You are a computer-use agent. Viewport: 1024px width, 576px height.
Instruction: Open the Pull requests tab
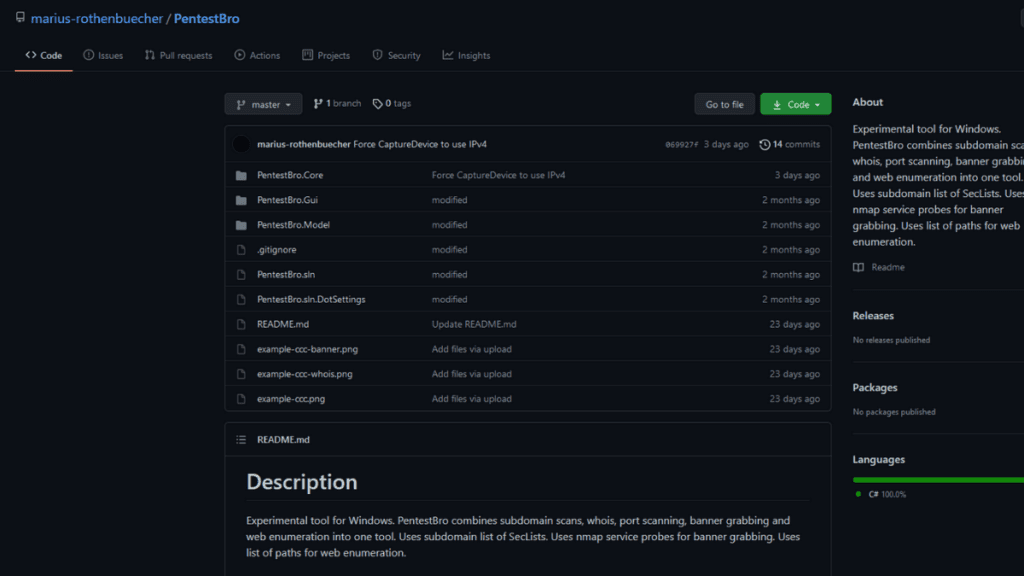pyautogui.click(x=178, y=56)
